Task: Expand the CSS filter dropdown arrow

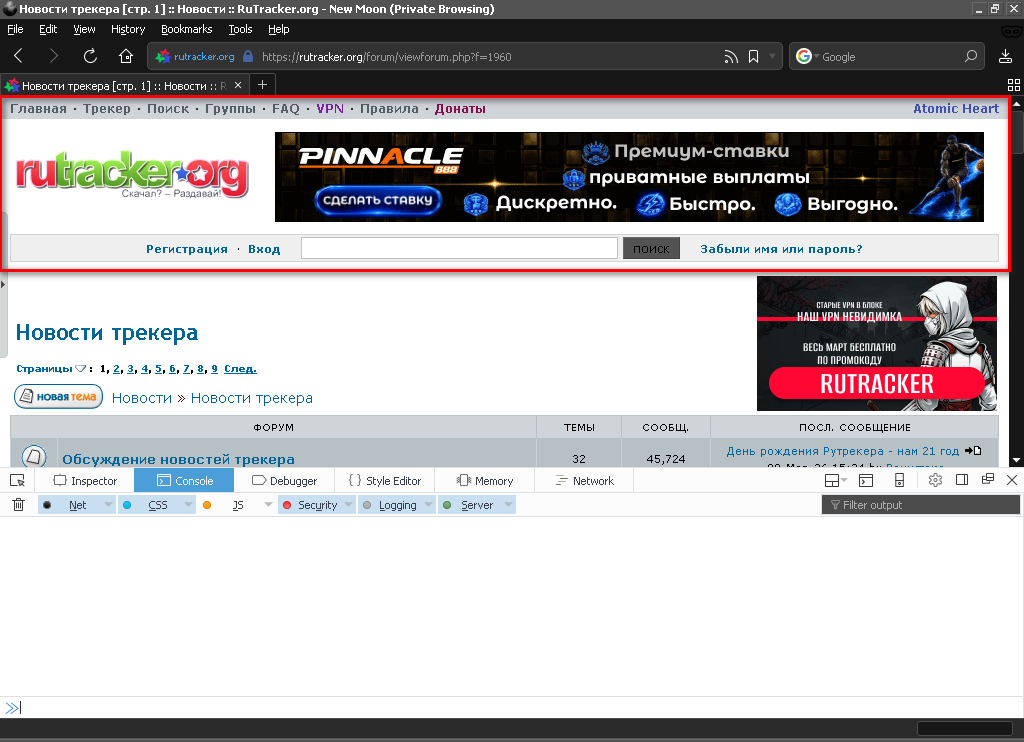Action: click(188, 505)
